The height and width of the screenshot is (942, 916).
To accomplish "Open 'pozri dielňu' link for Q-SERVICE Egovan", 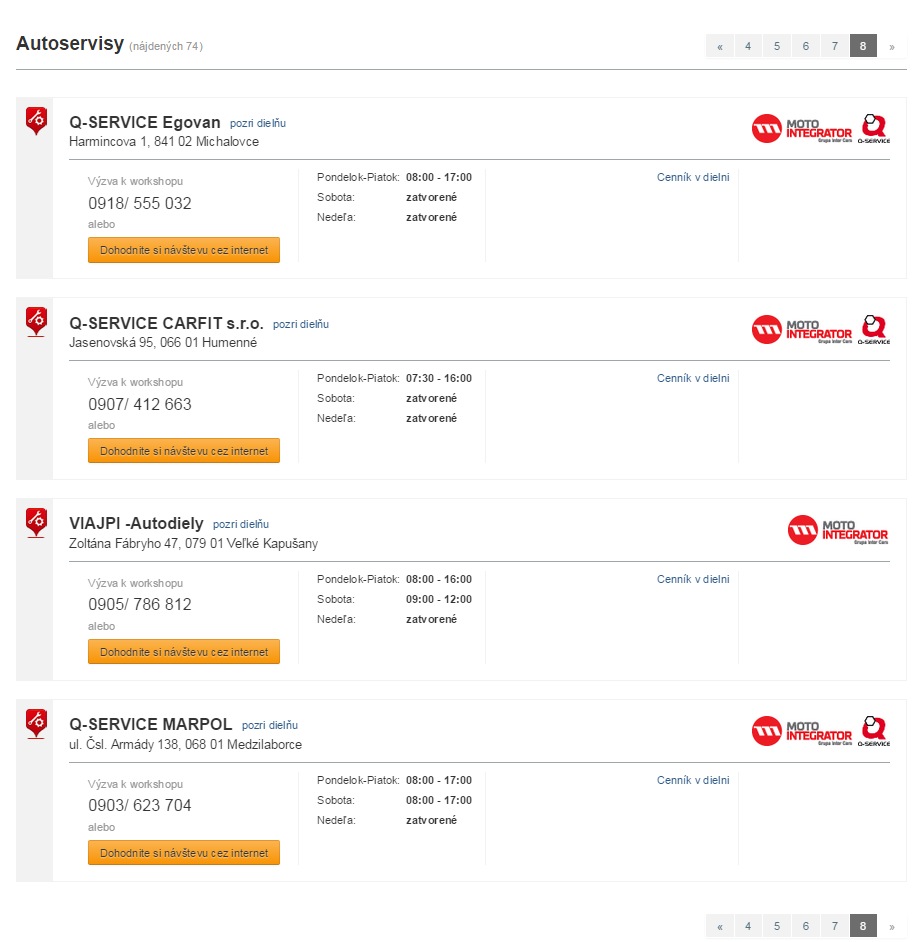I will click(x=258, y=123).
